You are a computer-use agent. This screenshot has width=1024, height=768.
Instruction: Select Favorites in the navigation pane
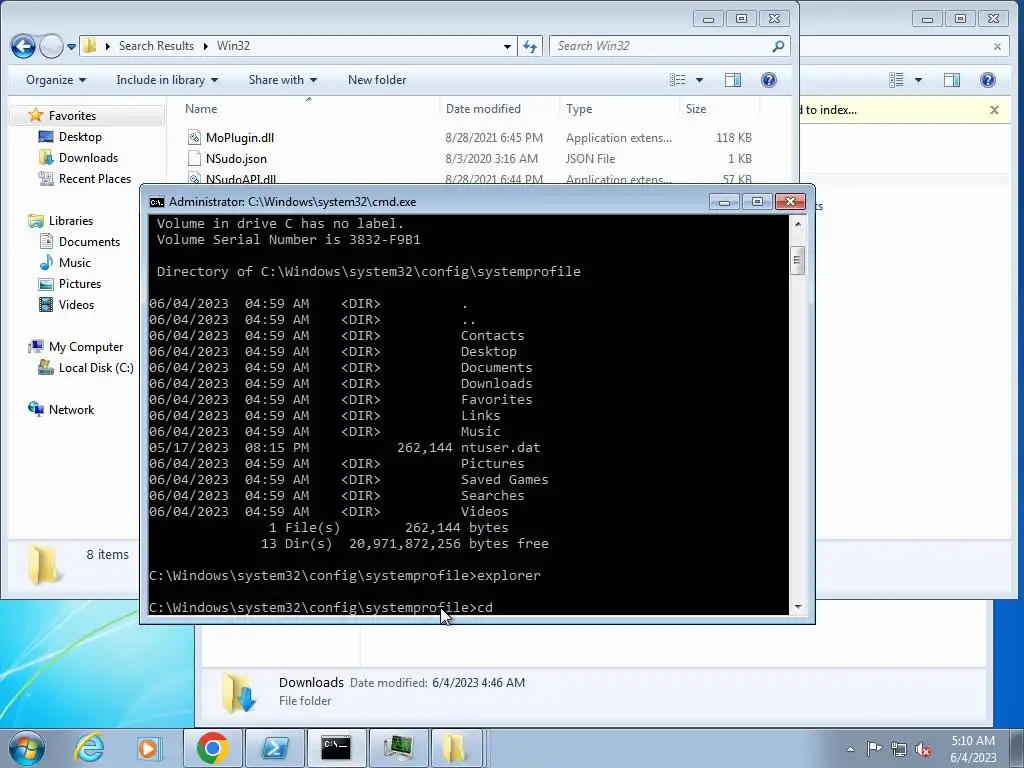[x=72, y=116]
